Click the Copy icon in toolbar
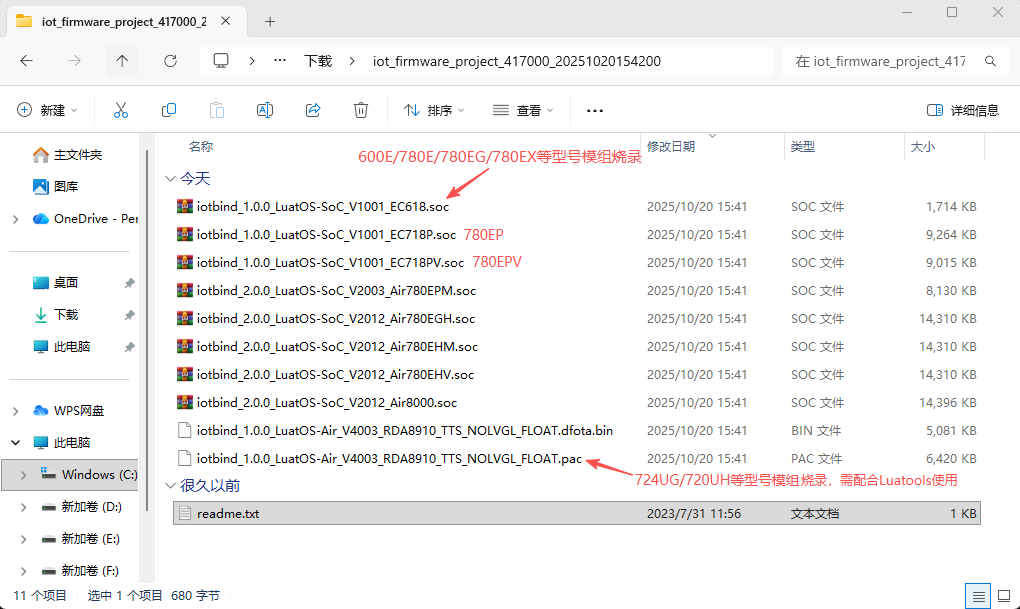The height and width of the screenshot is (609, 1020). point(169,110)
